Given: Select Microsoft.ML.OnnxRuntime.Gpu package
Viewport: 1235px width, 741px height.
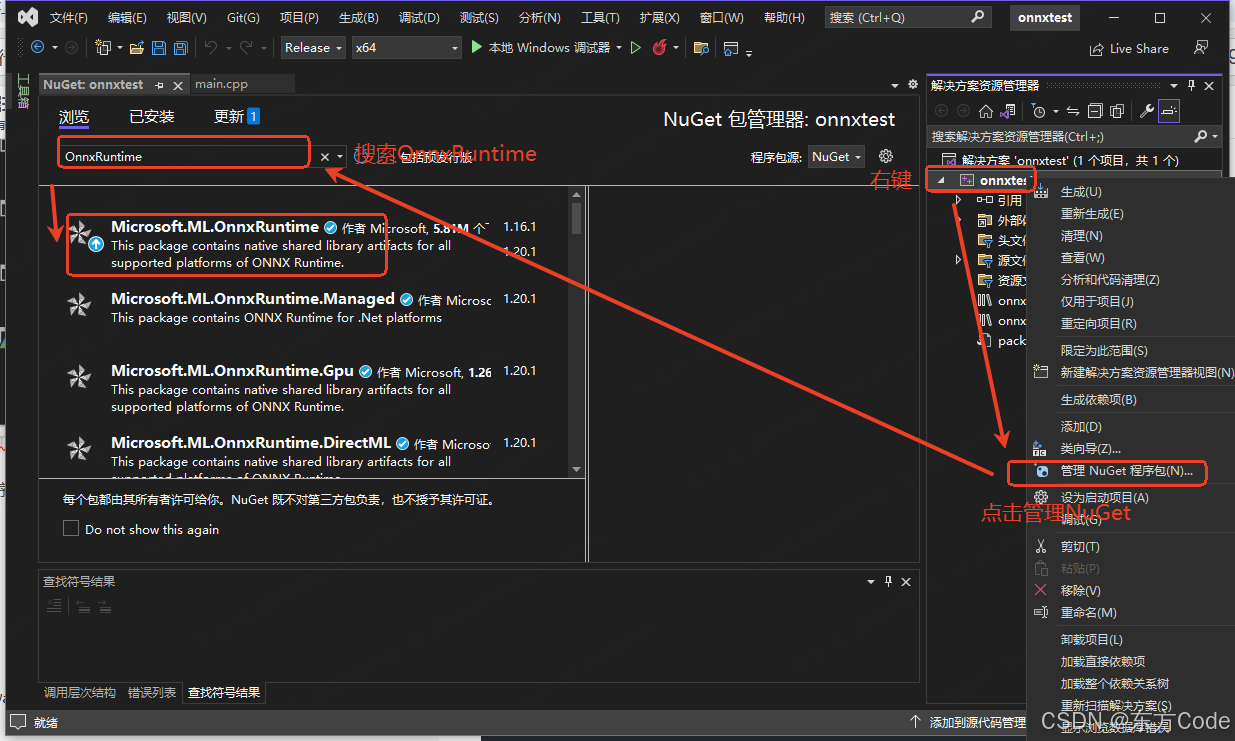Looking at the screenshot, I should [x=305, y=388].
